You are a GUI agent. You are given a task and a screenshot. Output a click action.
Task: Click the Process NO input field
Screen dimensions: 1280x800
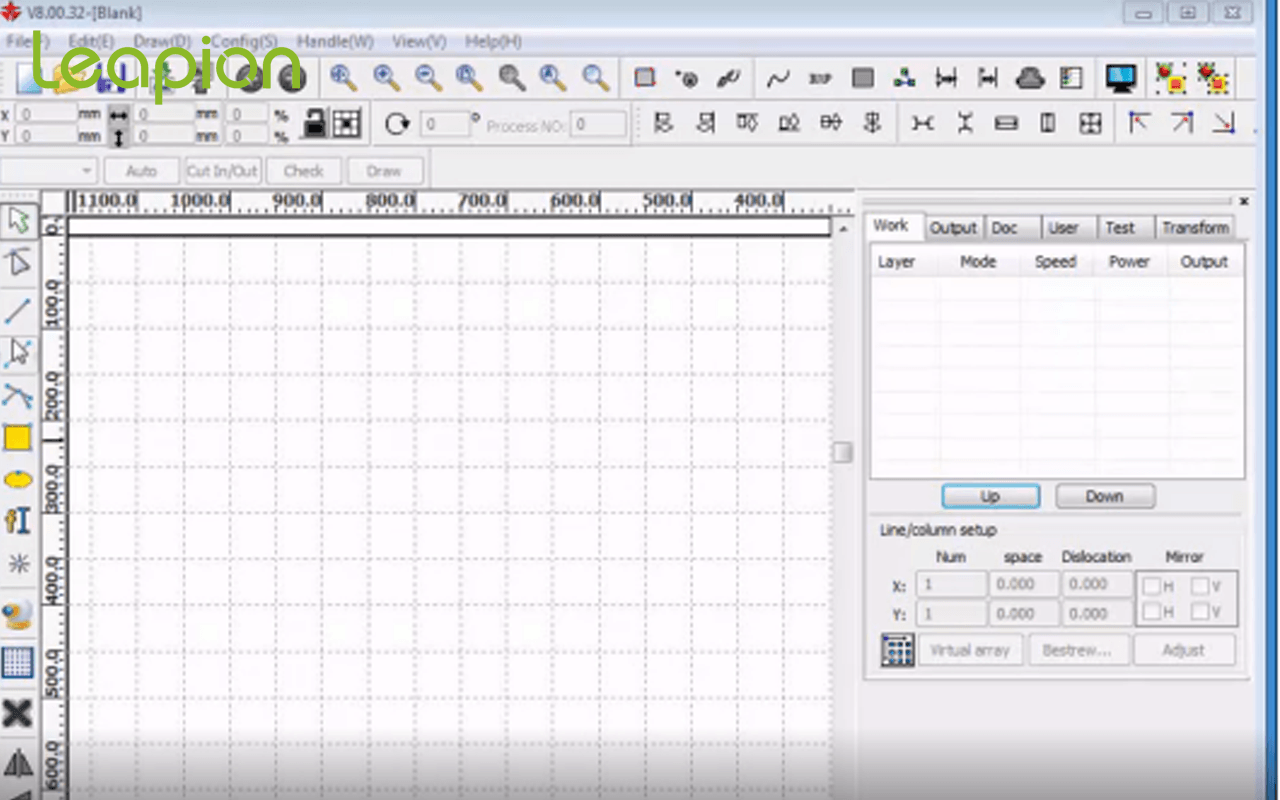599,125
